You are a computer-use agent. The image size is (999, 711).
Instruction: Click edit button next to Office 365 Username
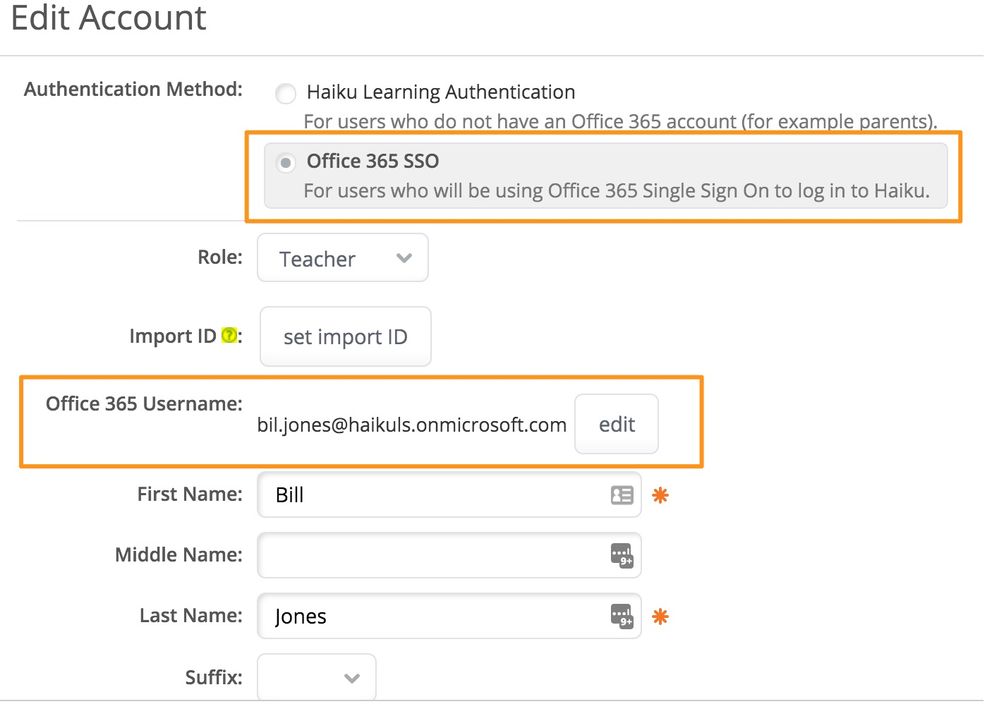pyautogui.click(x=616, y=424)
